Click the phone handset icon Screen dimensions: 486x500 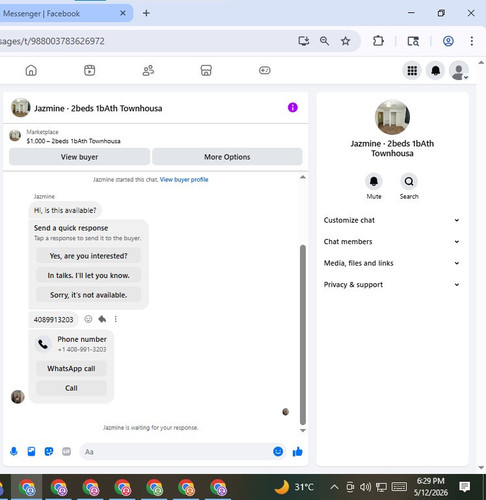pos(43,344)
